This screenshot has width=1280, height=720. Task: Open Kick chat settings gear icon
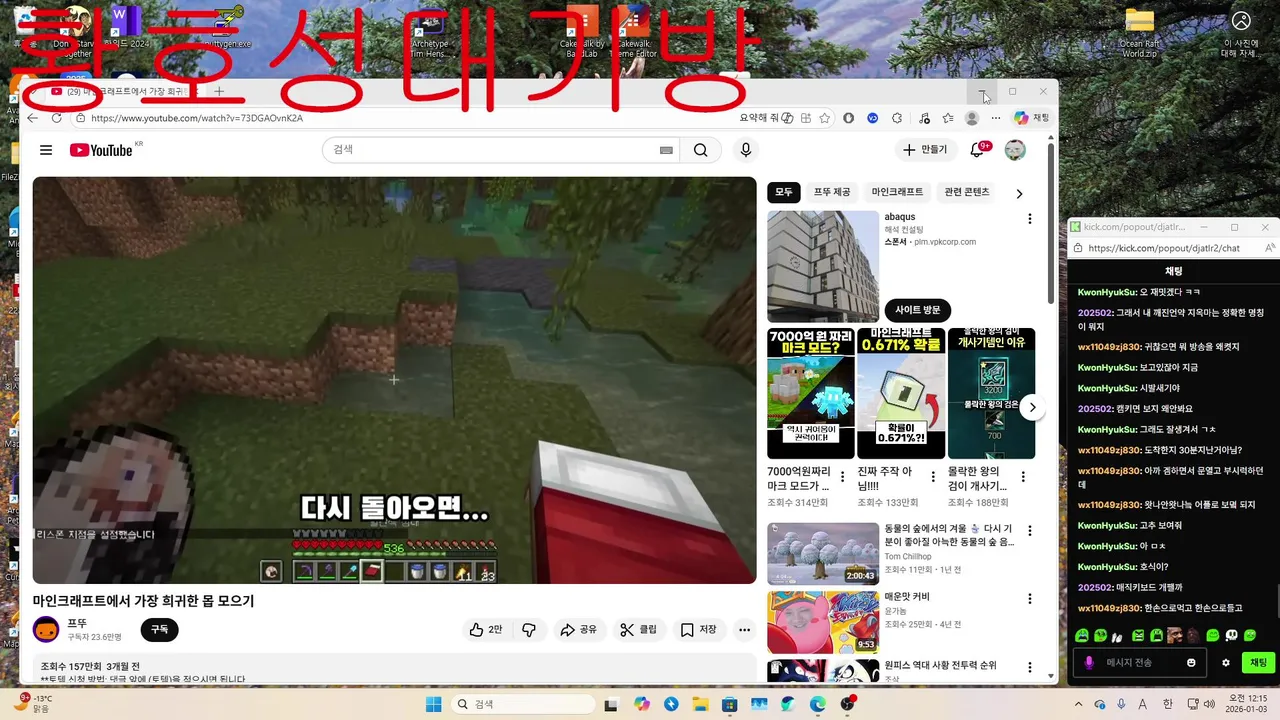pos(1226,662)
